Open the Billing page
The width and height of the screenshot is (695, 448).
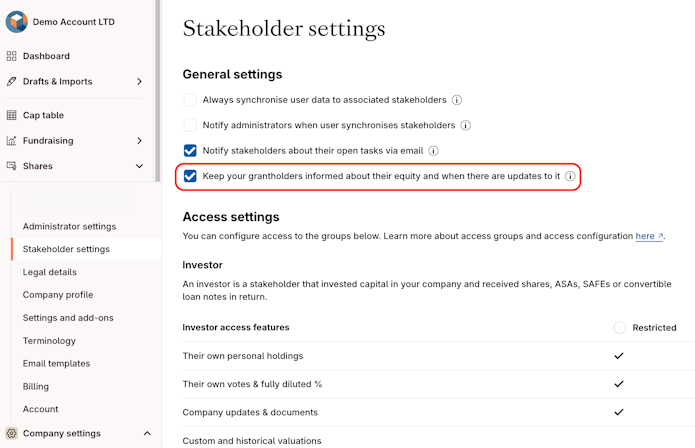pyautogui.click(x=36, y=386)
